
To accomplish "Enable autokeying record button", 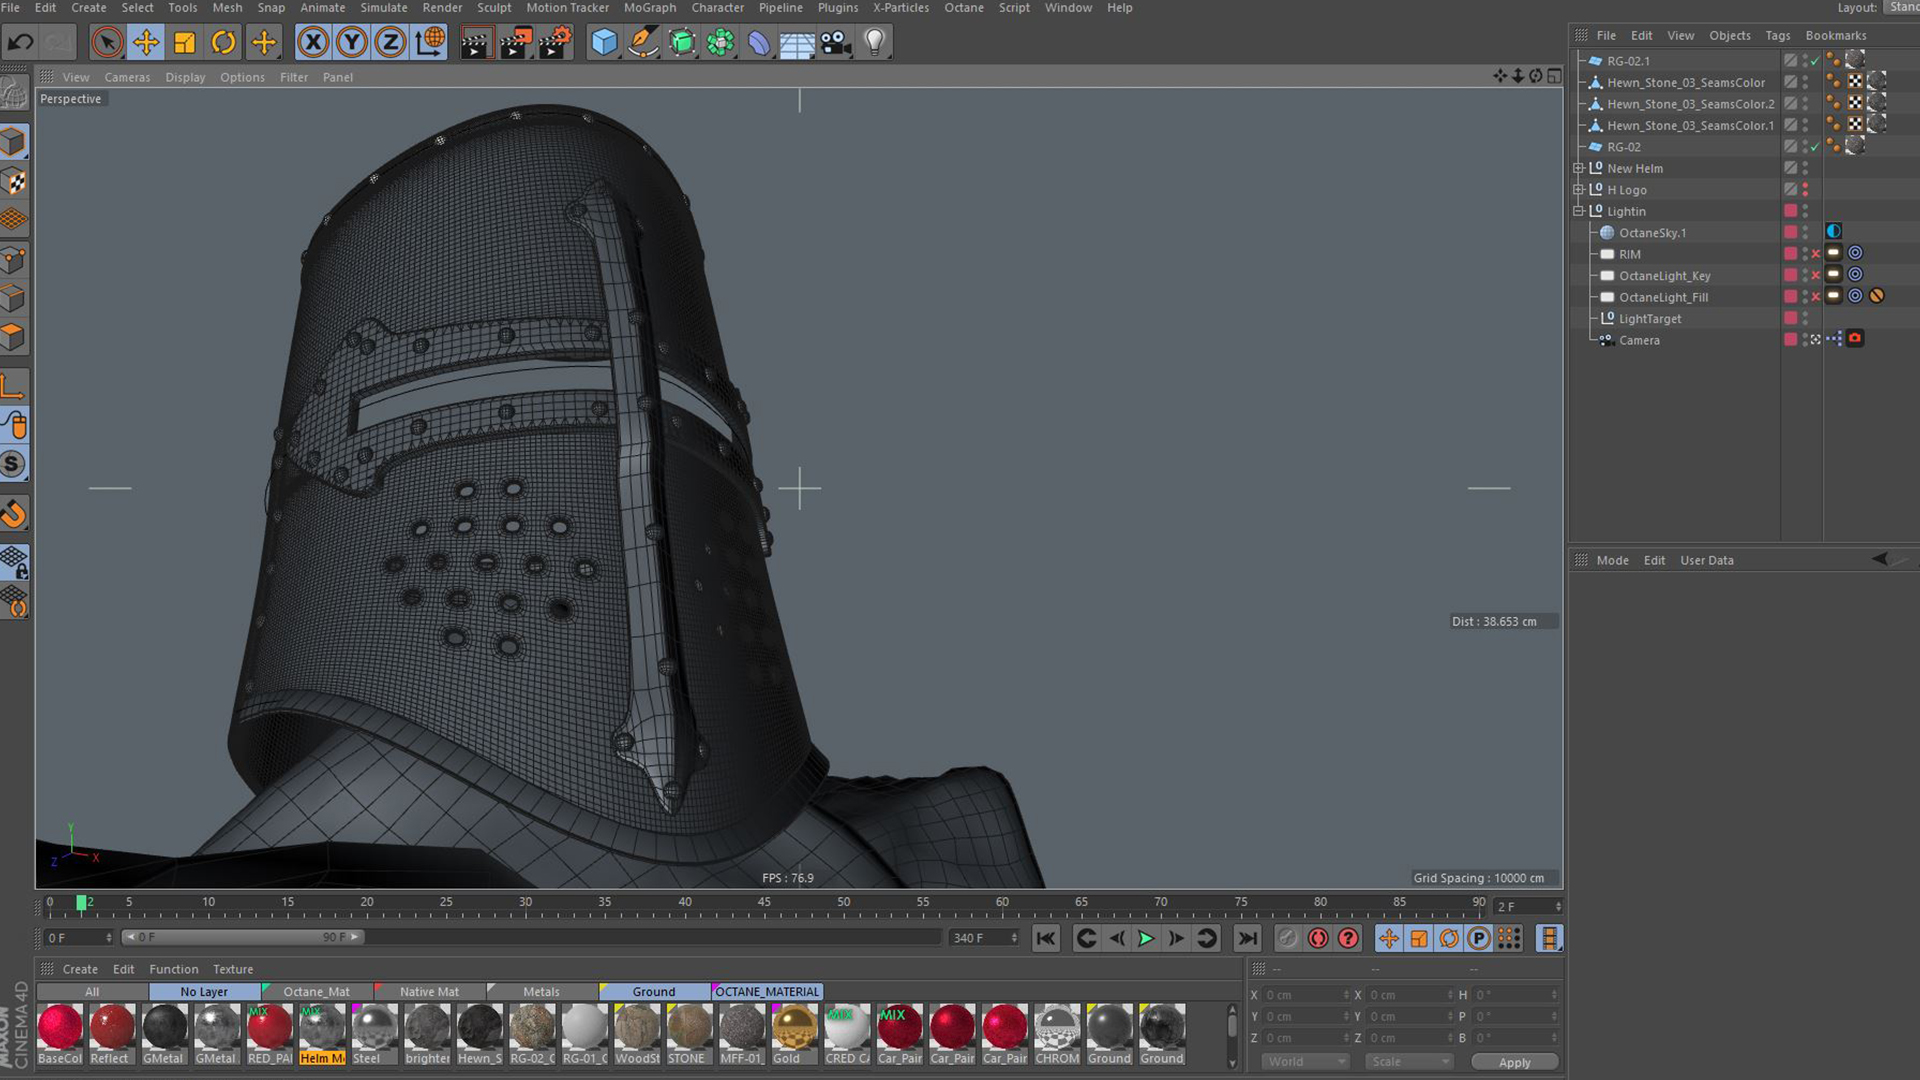I will coord(1318,938).
